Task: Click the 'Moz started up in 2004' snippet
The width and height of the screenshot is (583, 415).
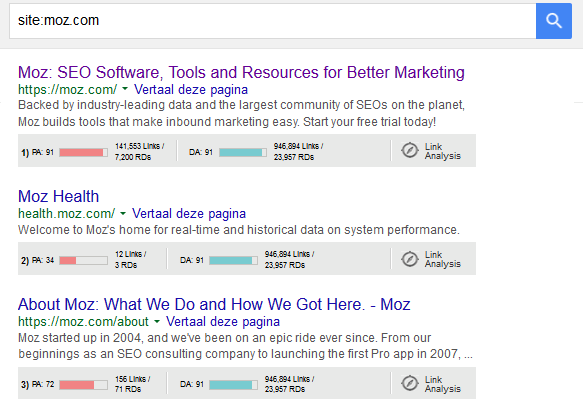Action: pos(245,346)
